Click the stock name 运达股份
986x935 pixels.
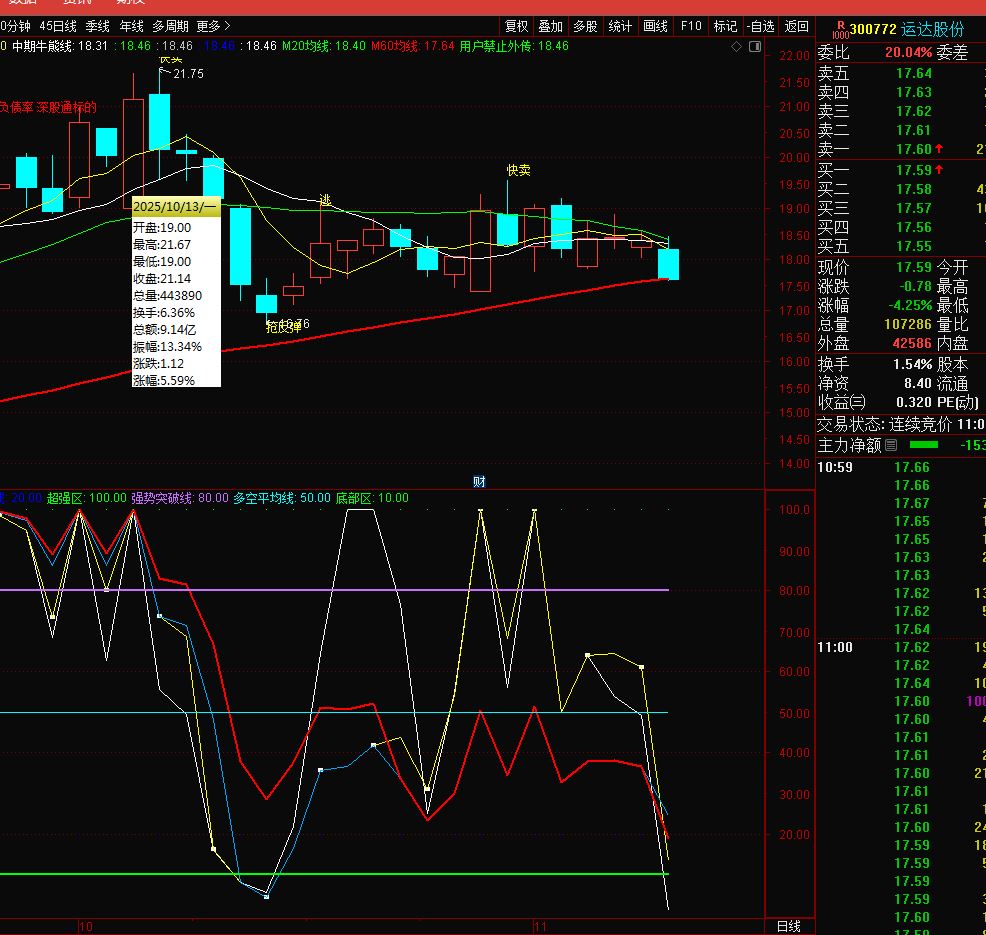(933, 30)
